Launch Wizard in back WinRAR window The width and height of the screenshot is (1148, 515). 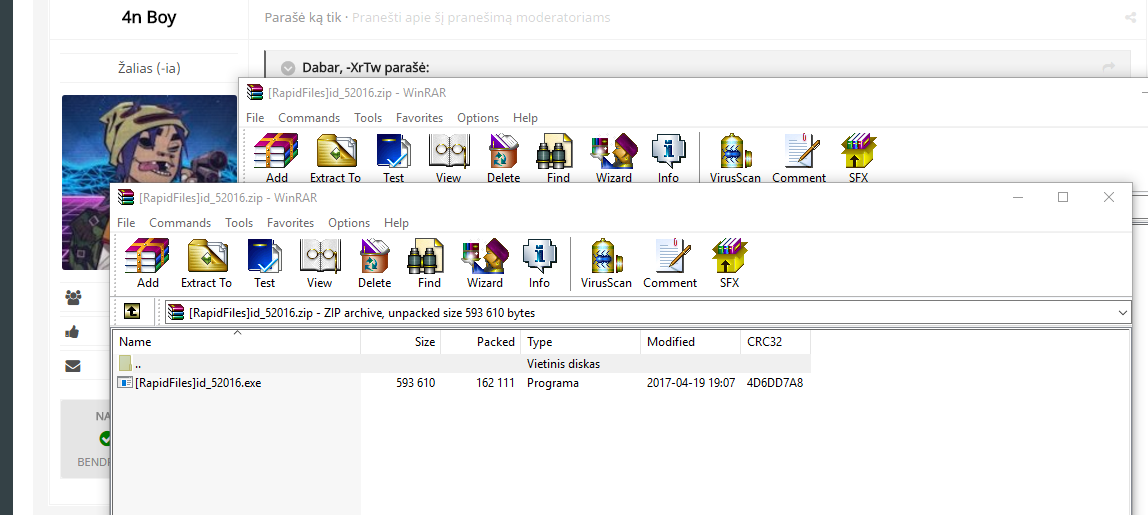(x=614, y=158)
